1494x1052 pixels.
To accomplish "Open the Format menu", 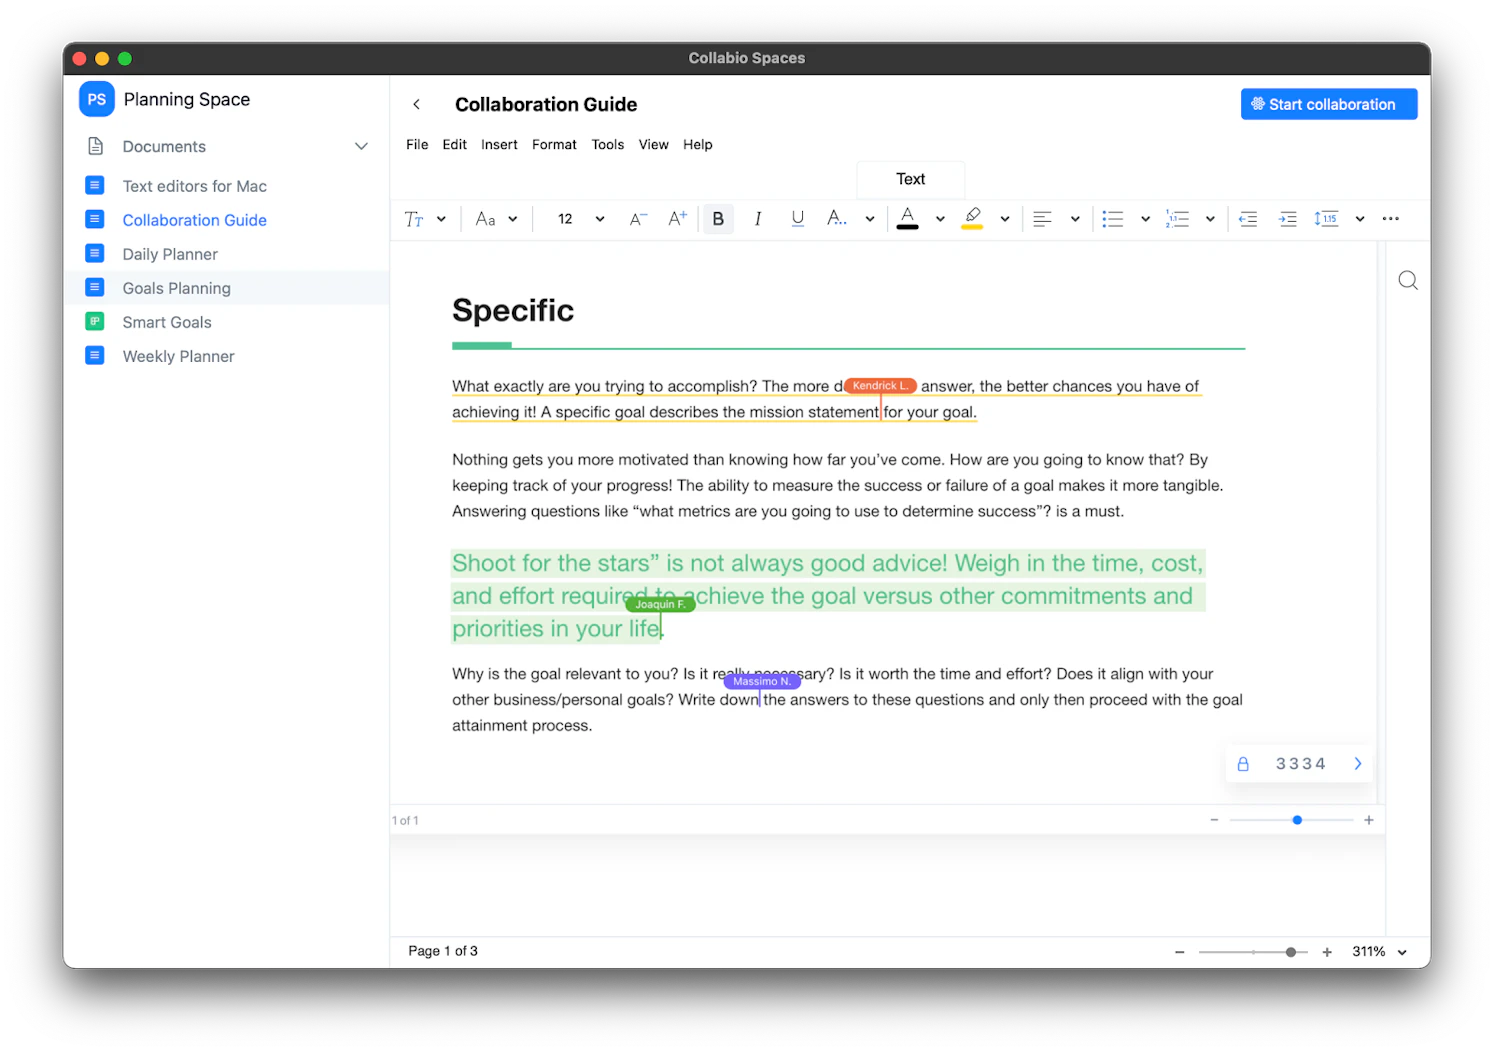I will coord(554,145).
